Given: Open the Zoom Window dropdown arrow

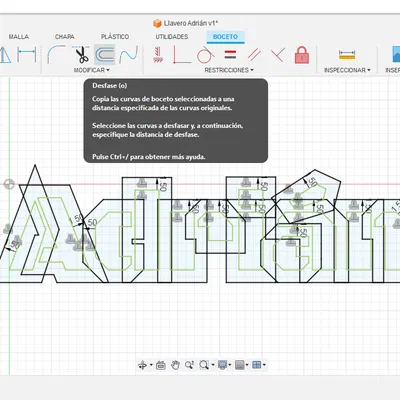Looking at the screenshot, I should point(213,365).
